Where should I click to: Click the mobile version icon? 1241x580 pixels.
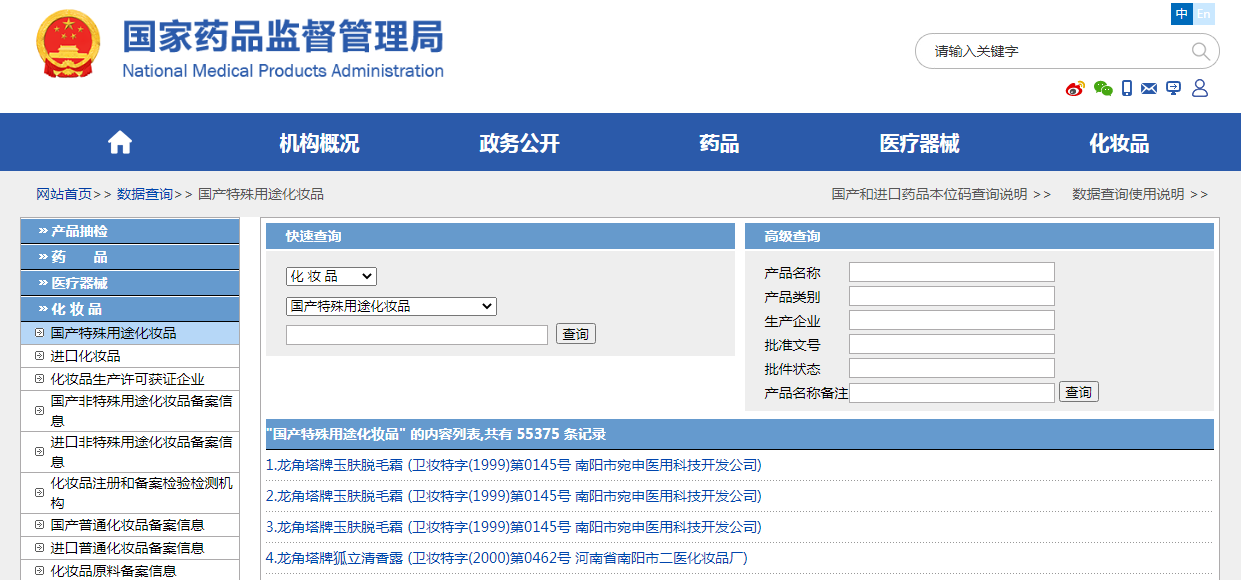pos(1126,88)
